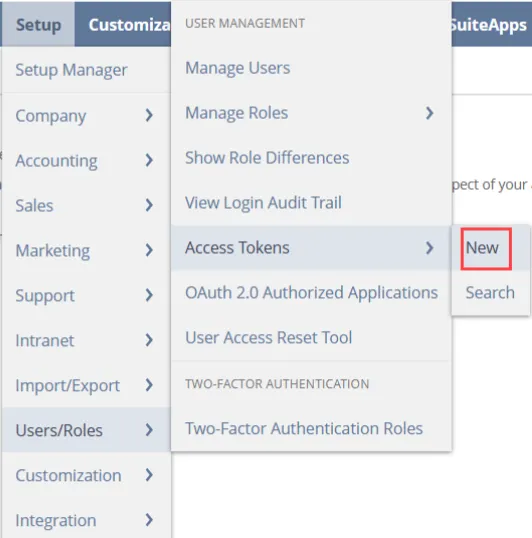Screen dimensions: 532x538
Task: Expand the Customization chevron in dropdown list
Action: coord(149,475)
